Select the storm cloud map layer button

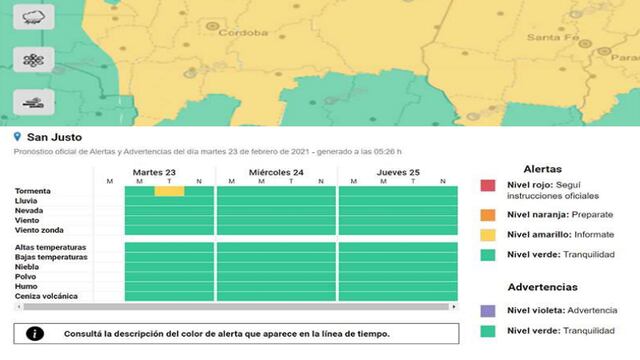pyautogui.click(x=33, y=17)
